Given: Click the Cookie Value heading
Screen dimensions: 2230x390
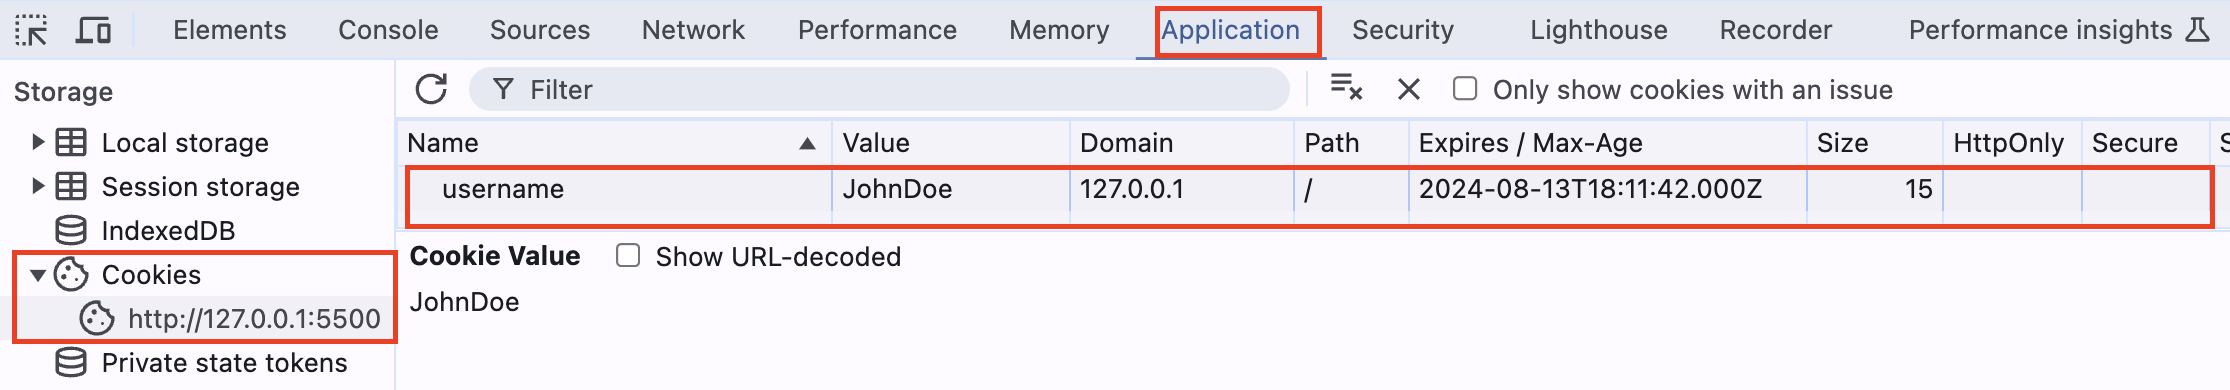Looking at the screenshot, I should [x=495, y=256].
